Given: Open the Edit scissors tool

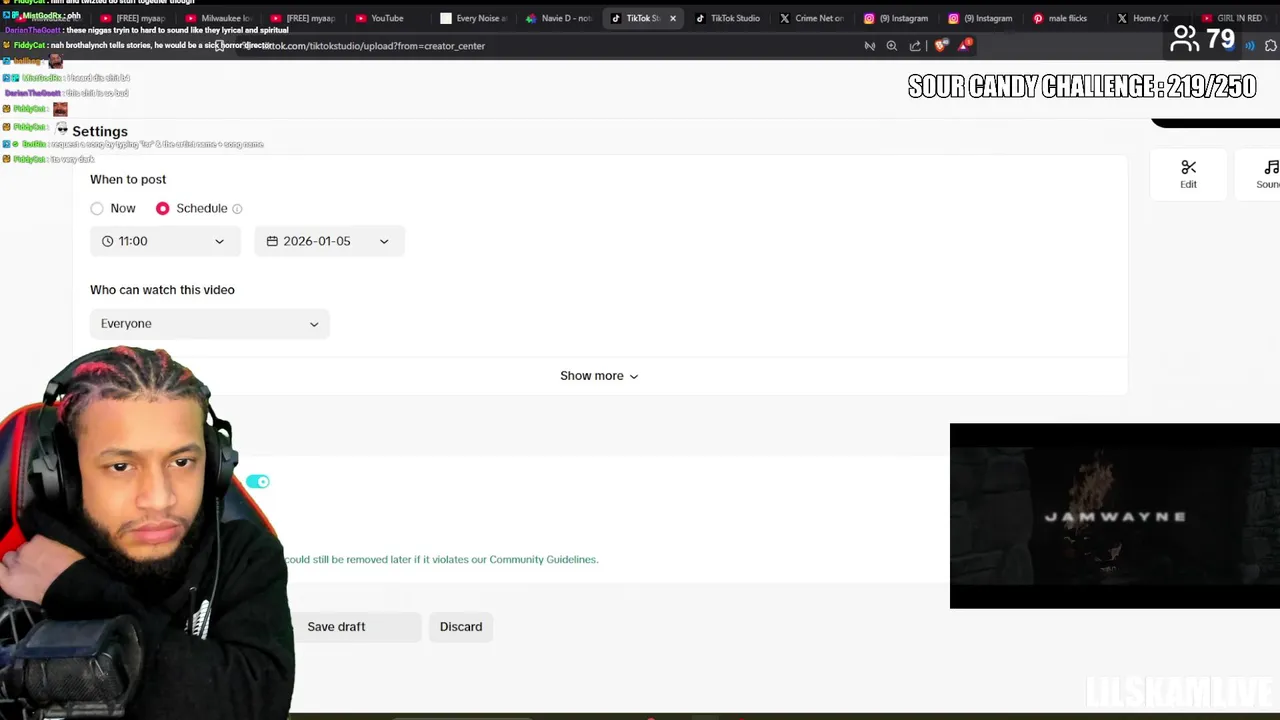Looking at the screenshot, I should [x=1188, y=173].
